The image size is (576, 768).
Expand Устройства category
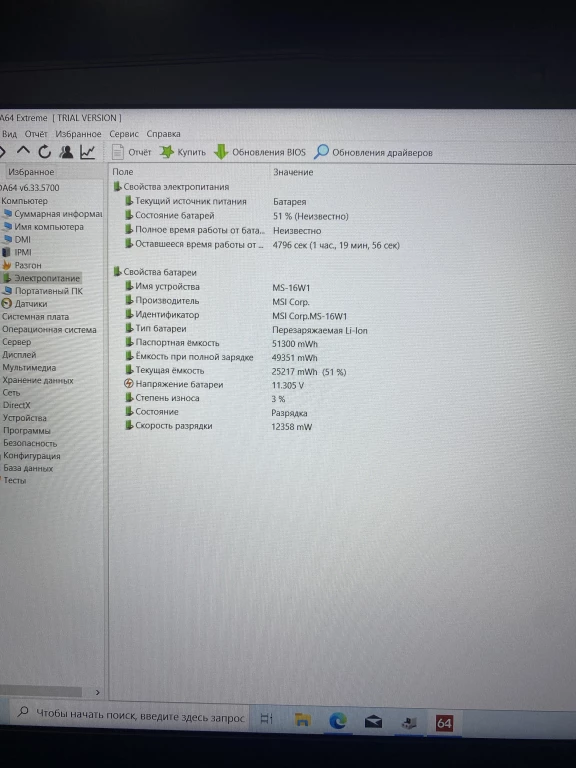click(x=24, y=418)
